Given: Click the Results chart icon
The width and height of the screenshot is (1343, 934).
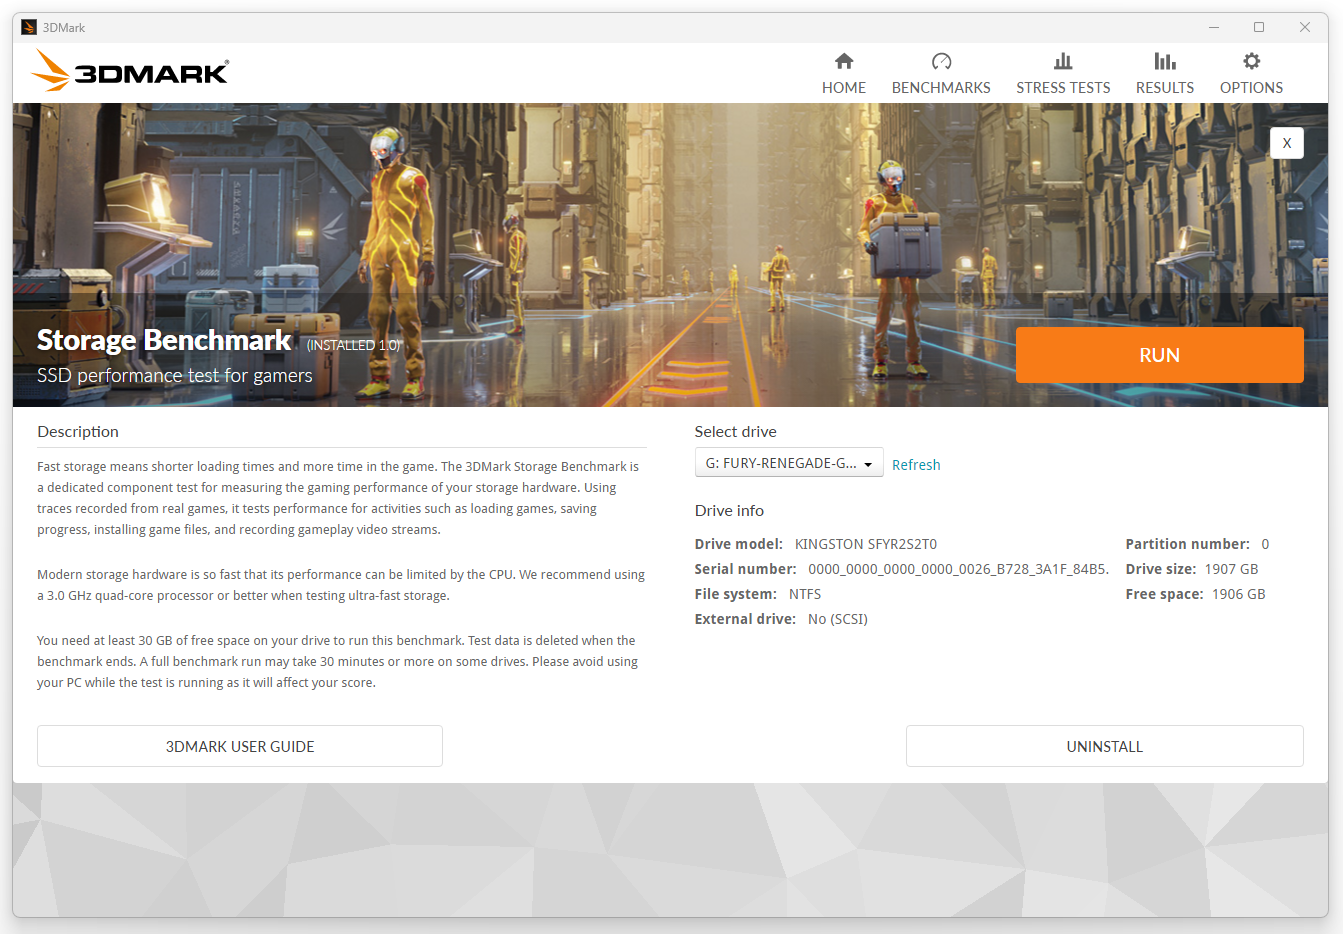Looking at the screenshot, I should point(1164,62).
